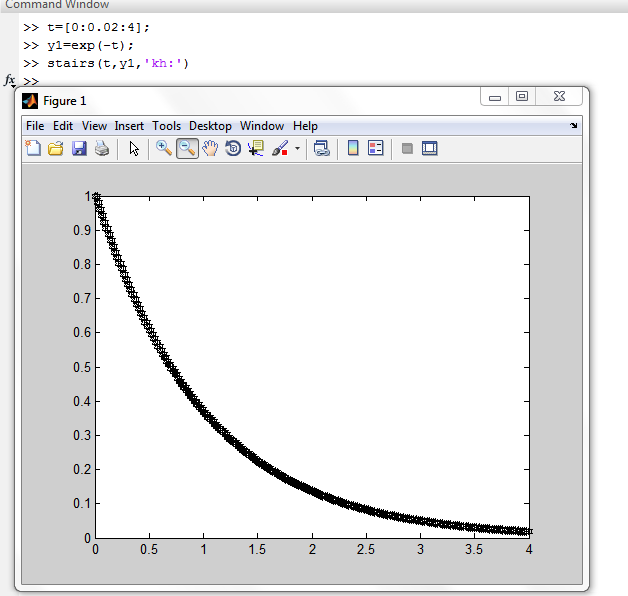Click the MATLAB logo in figure title bar

[30, 101]
